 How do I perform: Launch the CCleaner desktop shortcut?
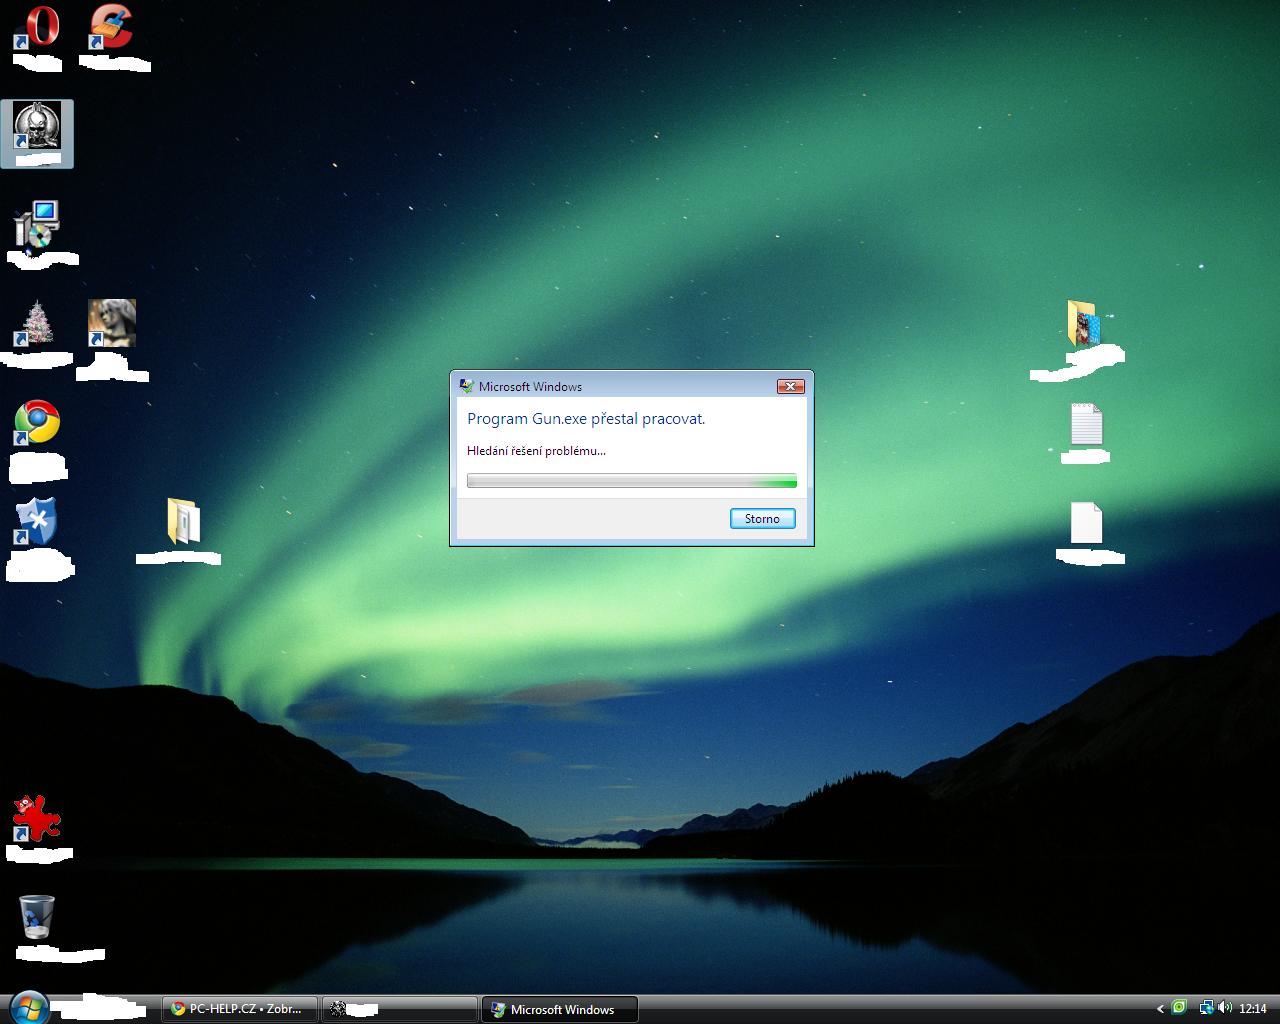(111, 27)
